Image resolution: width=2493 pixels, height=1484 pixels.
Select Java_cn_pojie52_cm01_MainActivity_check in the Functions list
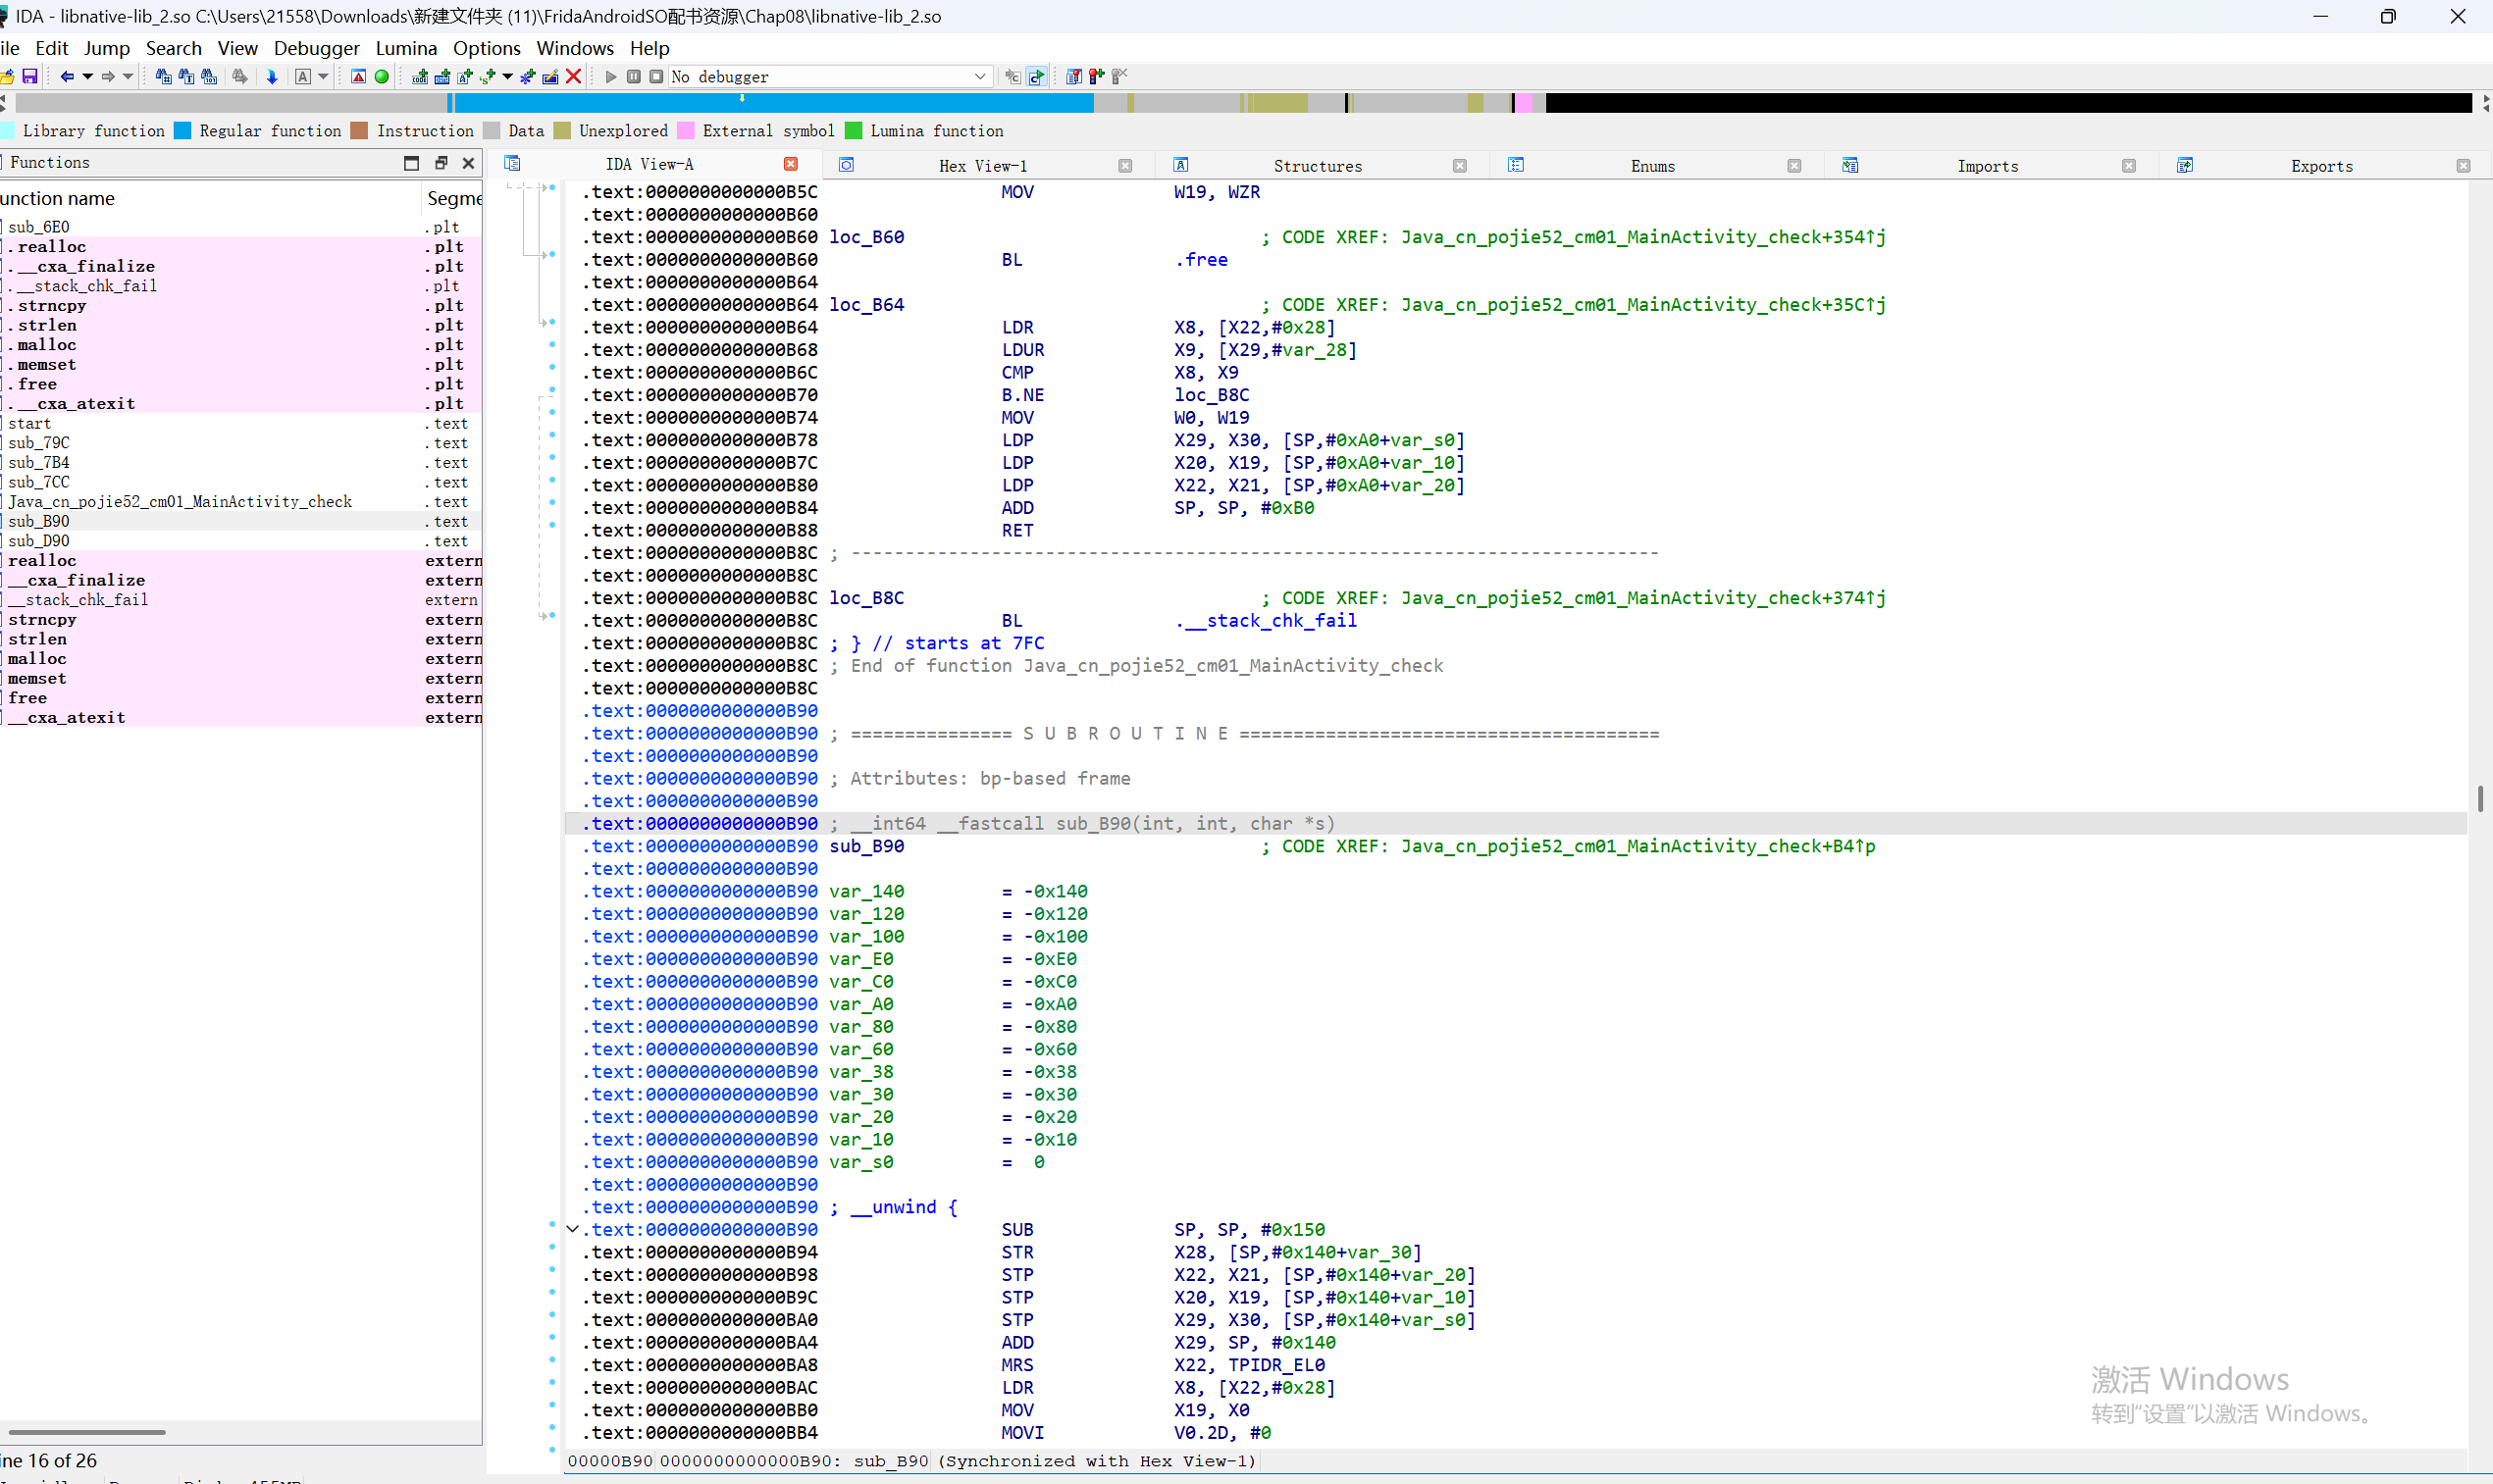tap(180, 502)
